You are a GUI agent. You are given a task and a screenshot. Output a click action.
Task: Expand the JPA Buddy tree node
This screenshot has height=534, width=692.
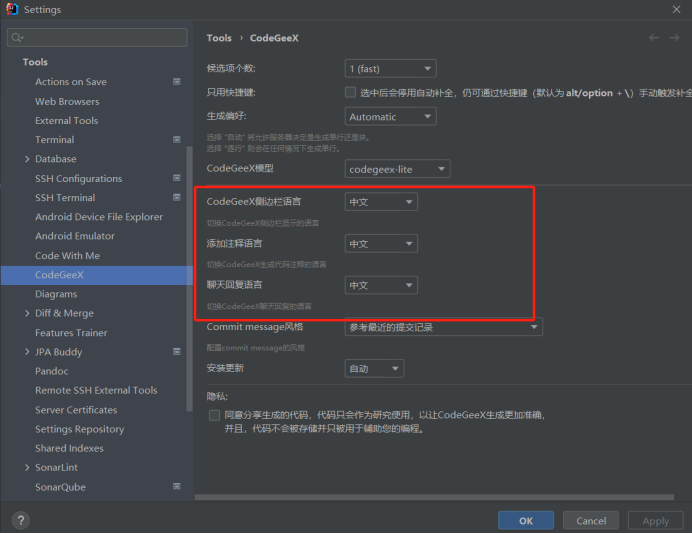tap(27, 352)
